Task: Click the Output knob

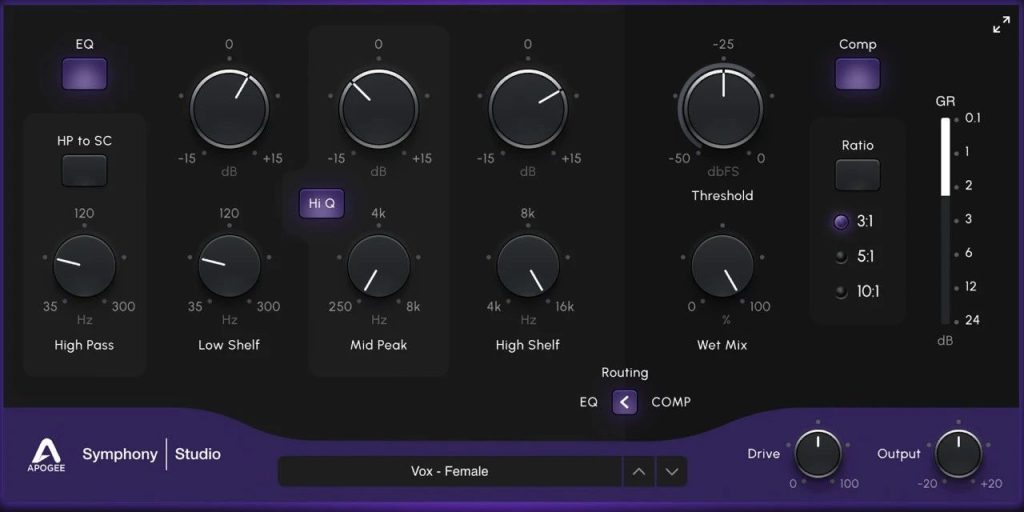Action: (x=958, y=454)
